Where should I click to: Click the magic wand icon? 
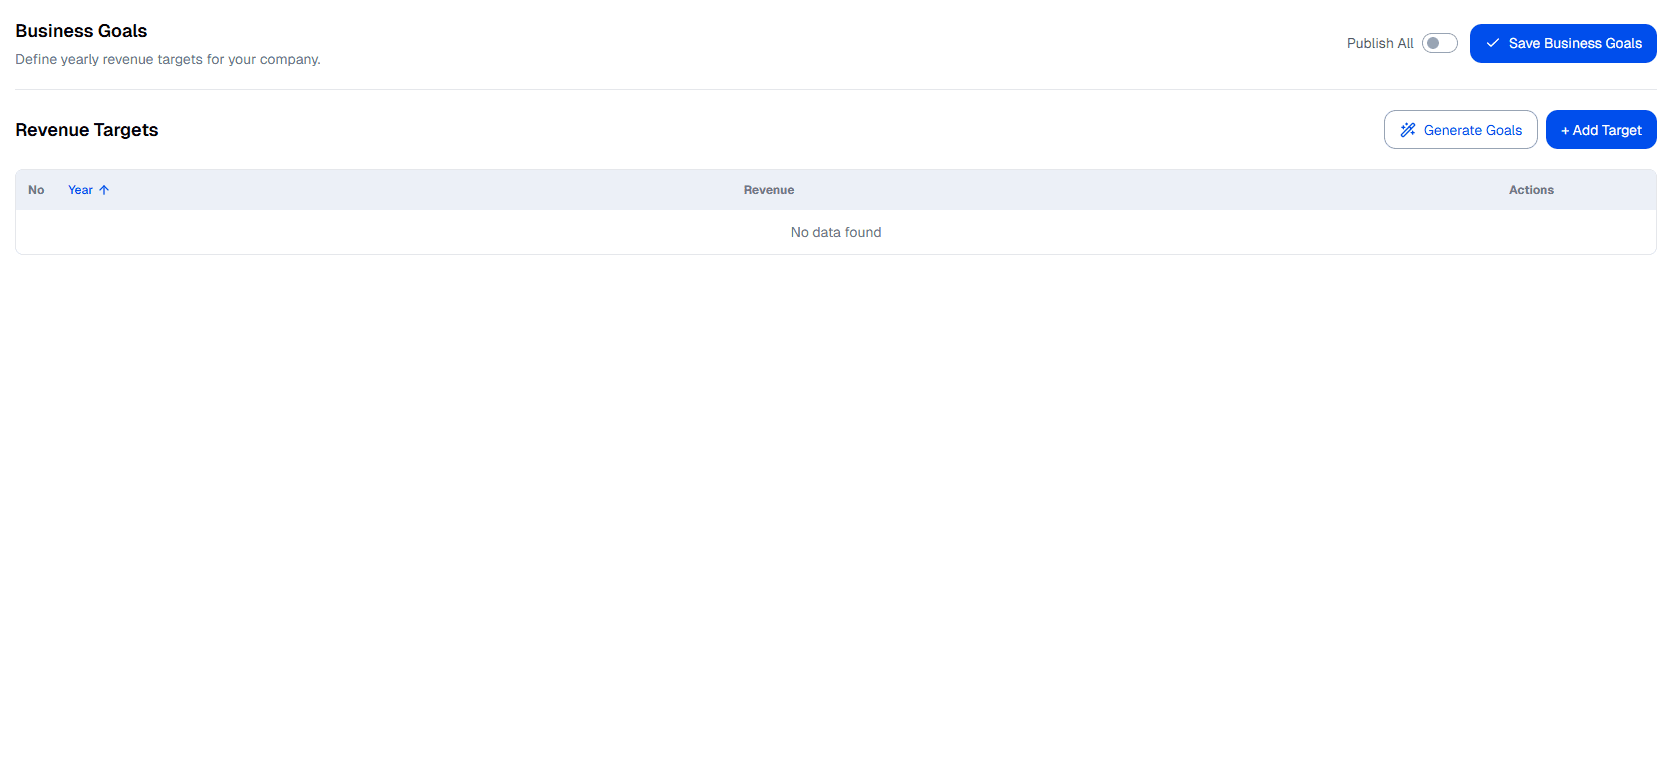(x=1408, y=130)
